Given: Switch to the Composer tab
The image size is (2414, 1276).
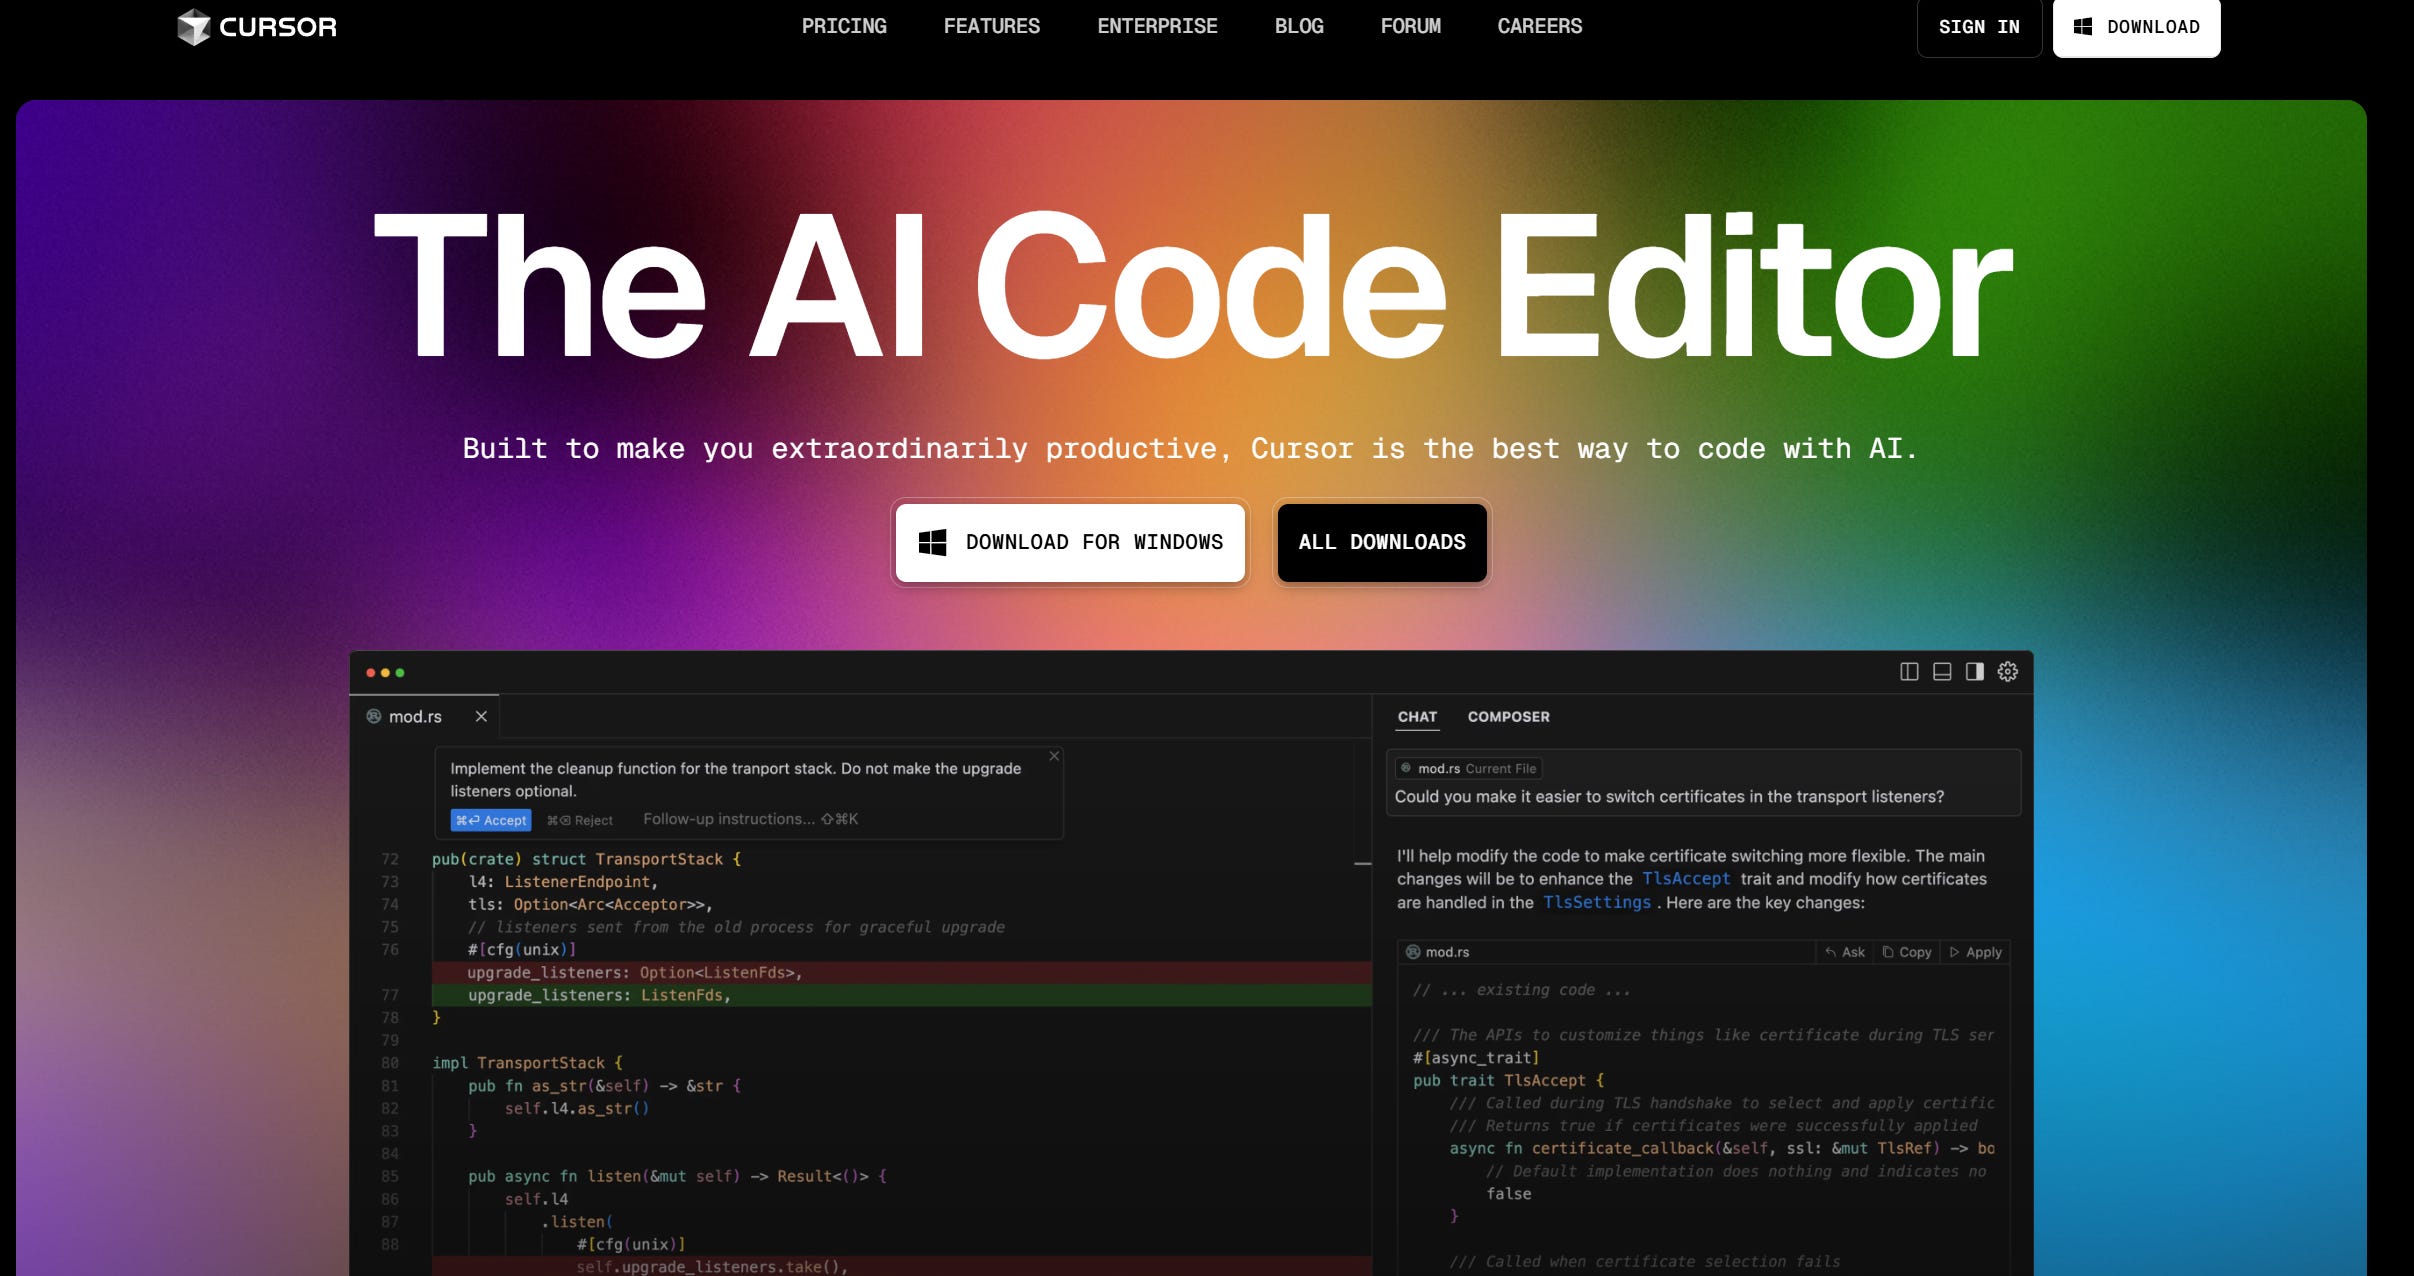Looking at the screenshot, I should click(1509, 717).
